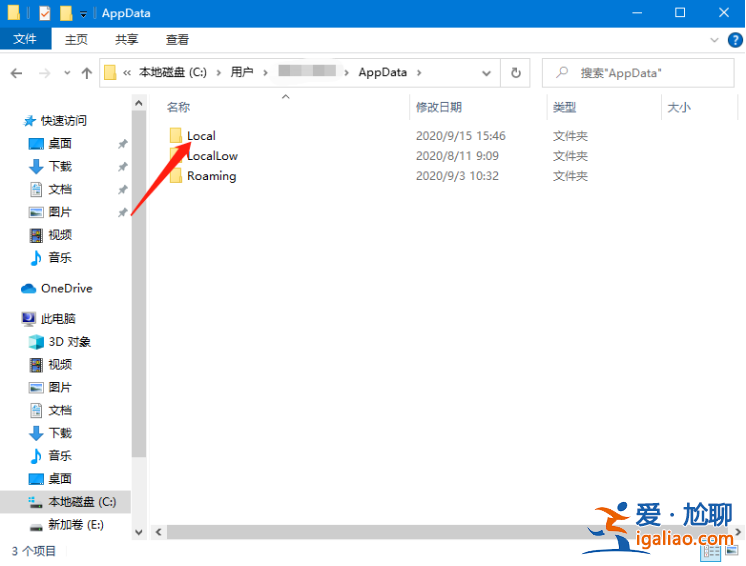This screenshot has width=746, height=566.
Task: Click Roaming's date 2020/9/3 10:32
Action: click(457, 176)
